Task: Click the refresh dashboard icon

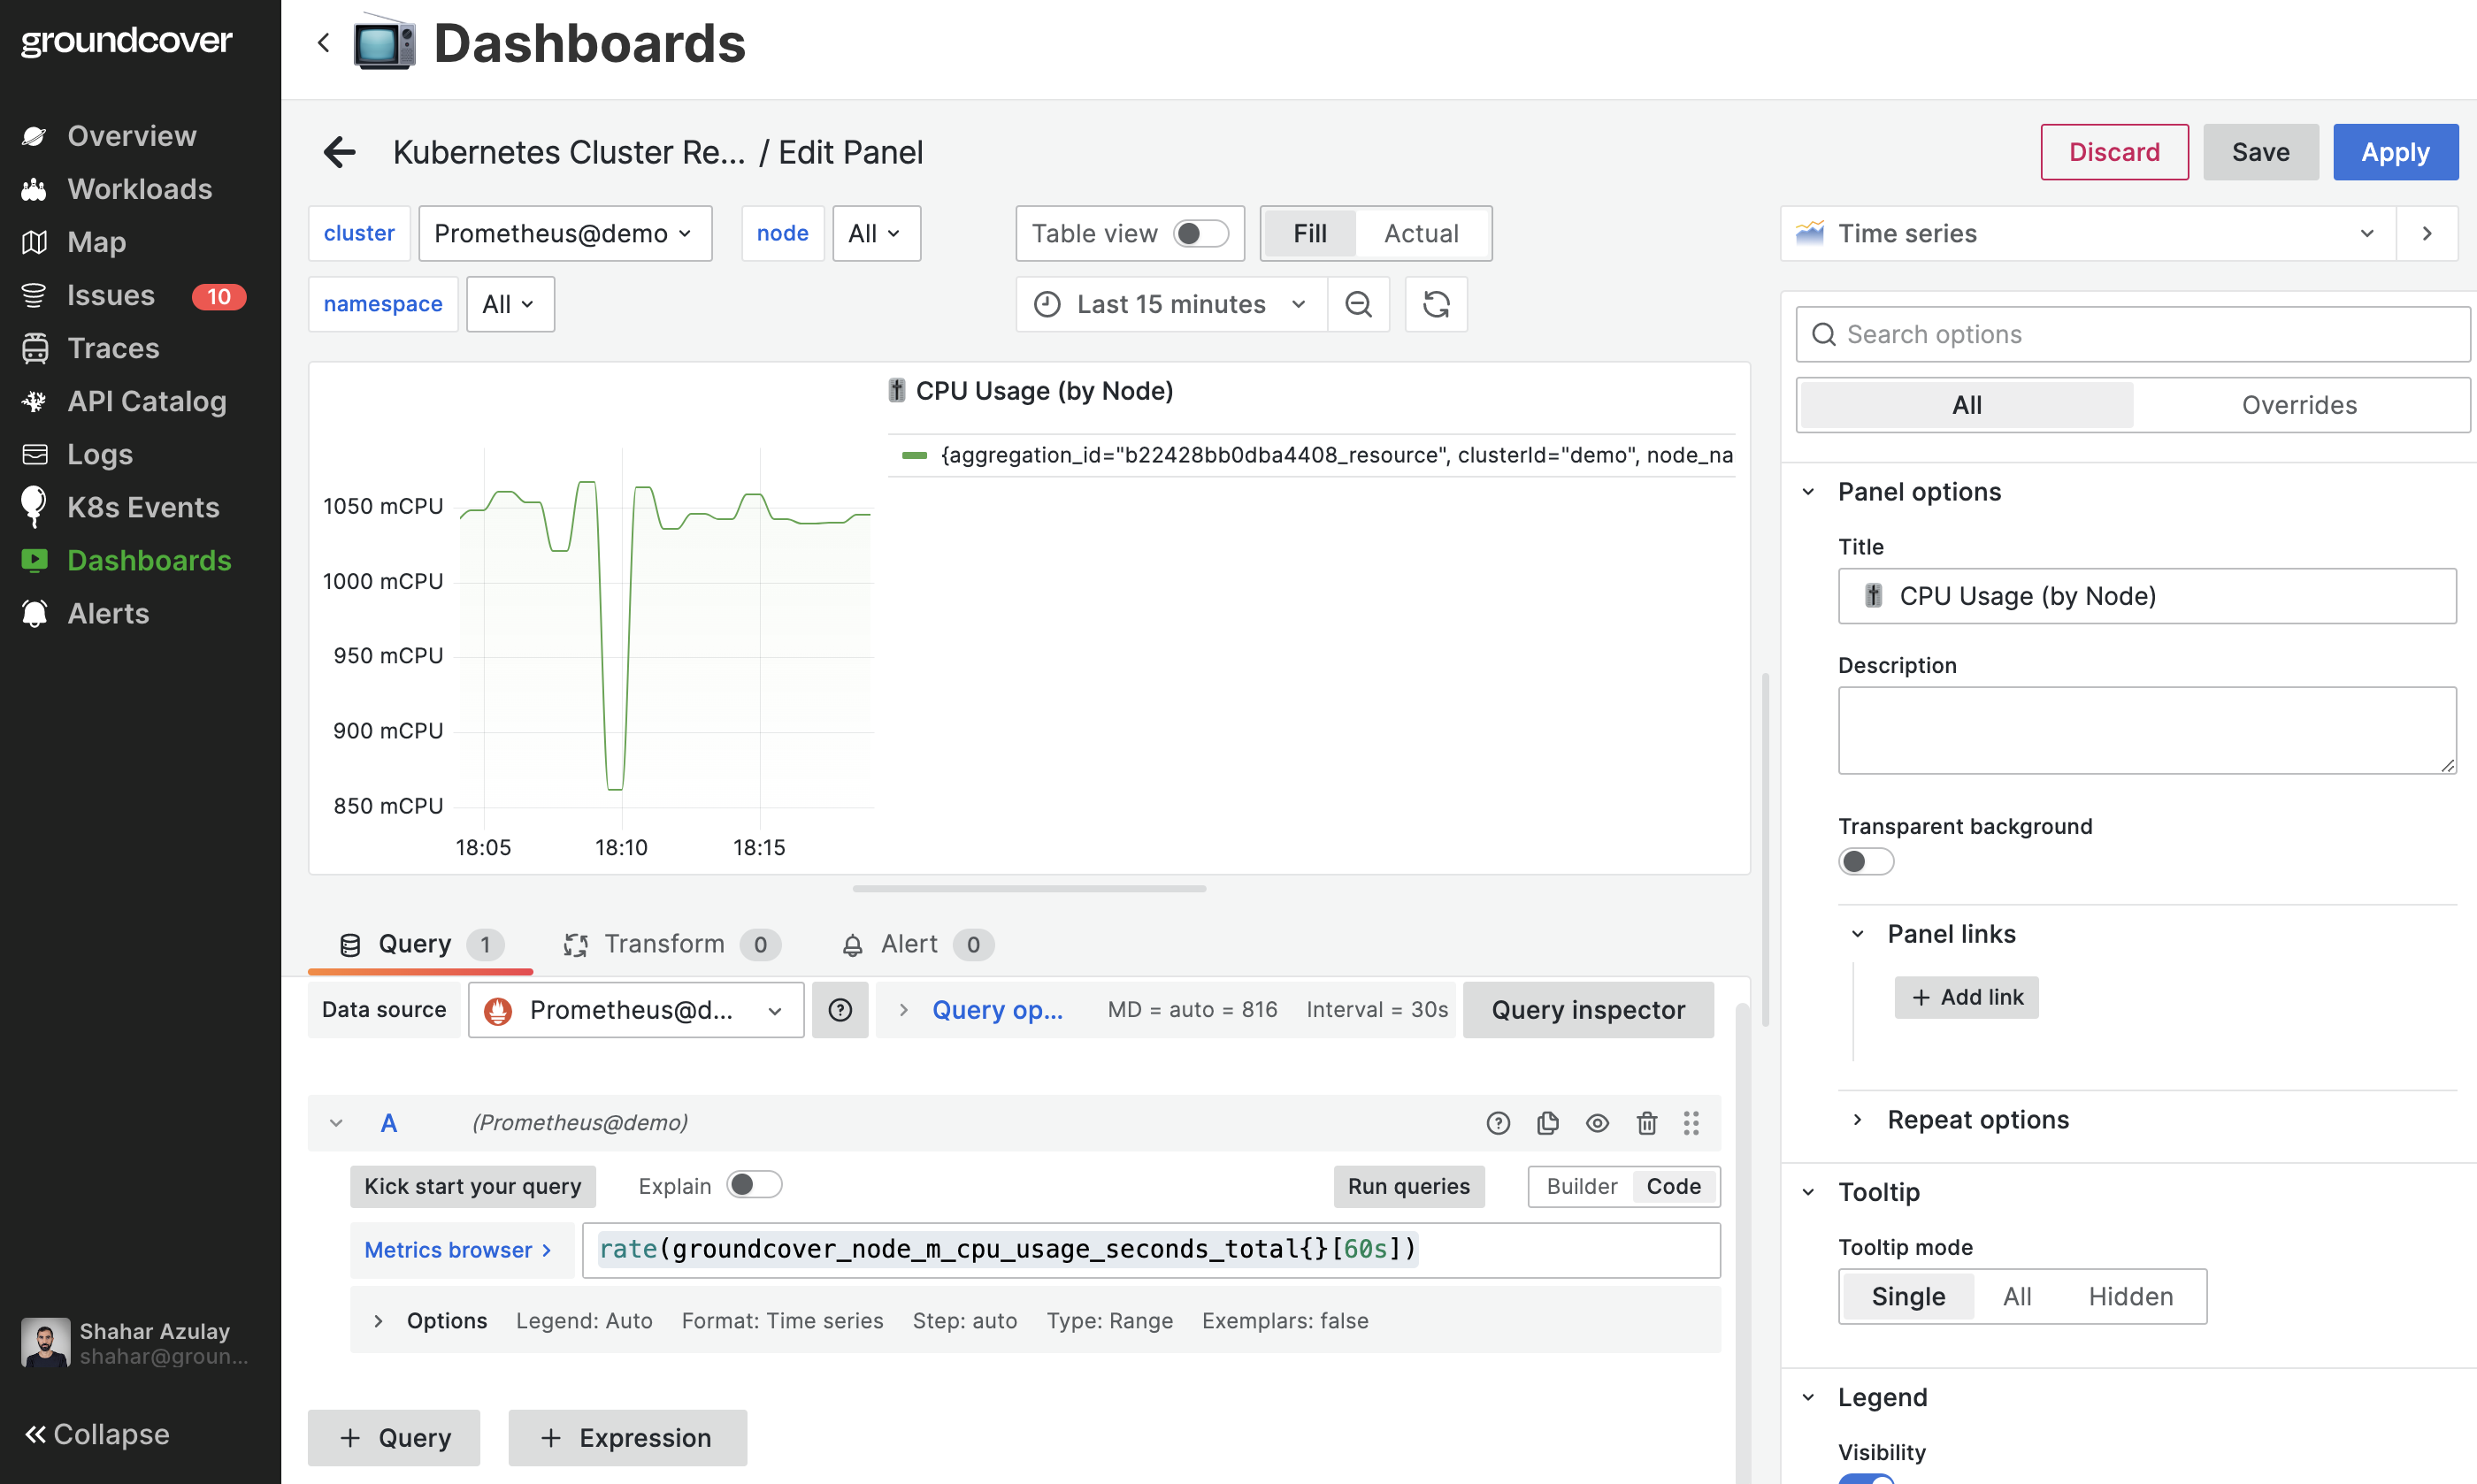Action: point(1436,304)
